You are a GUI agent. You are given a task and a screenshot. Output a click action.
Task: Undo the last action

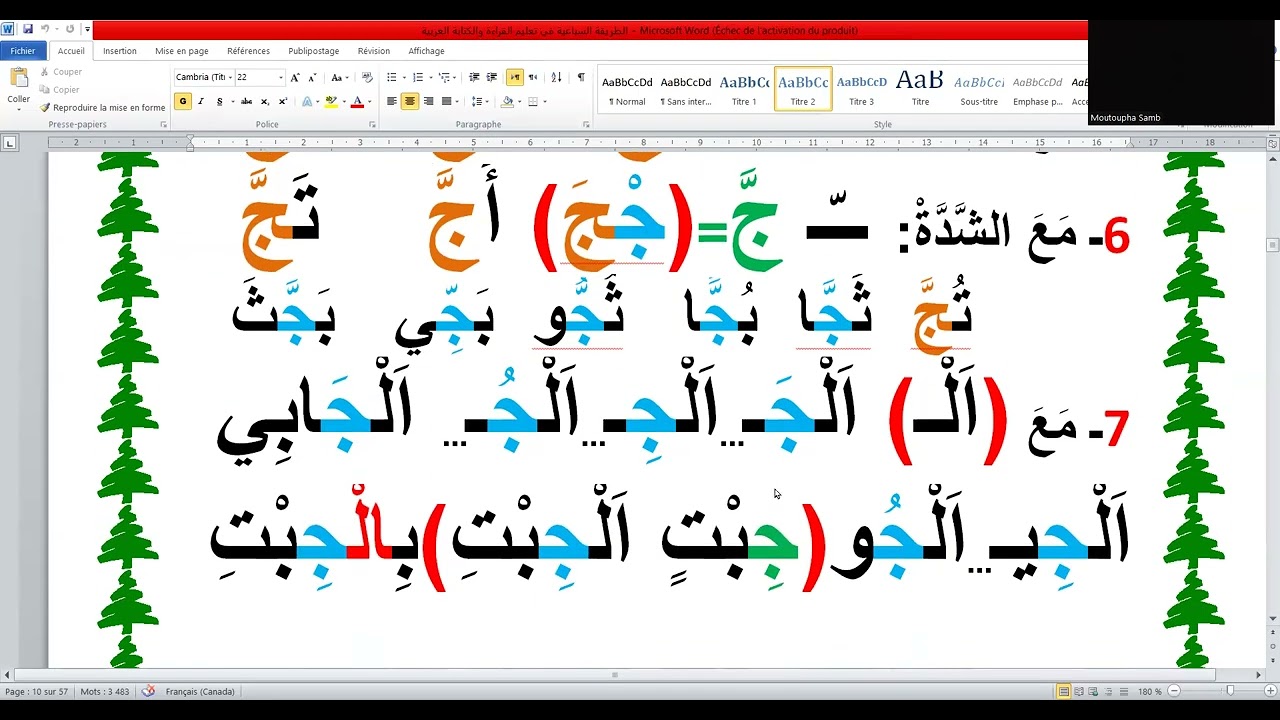click(45, 30)
